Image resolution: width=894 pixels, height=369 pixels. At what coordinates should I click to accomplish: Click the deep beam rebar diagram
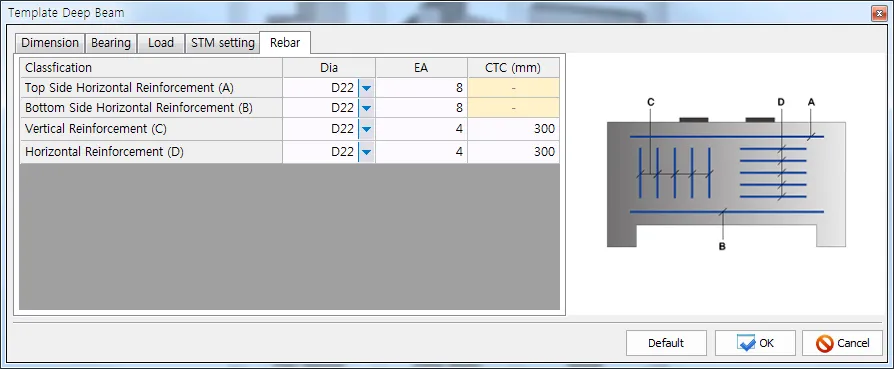coord(726,175)
